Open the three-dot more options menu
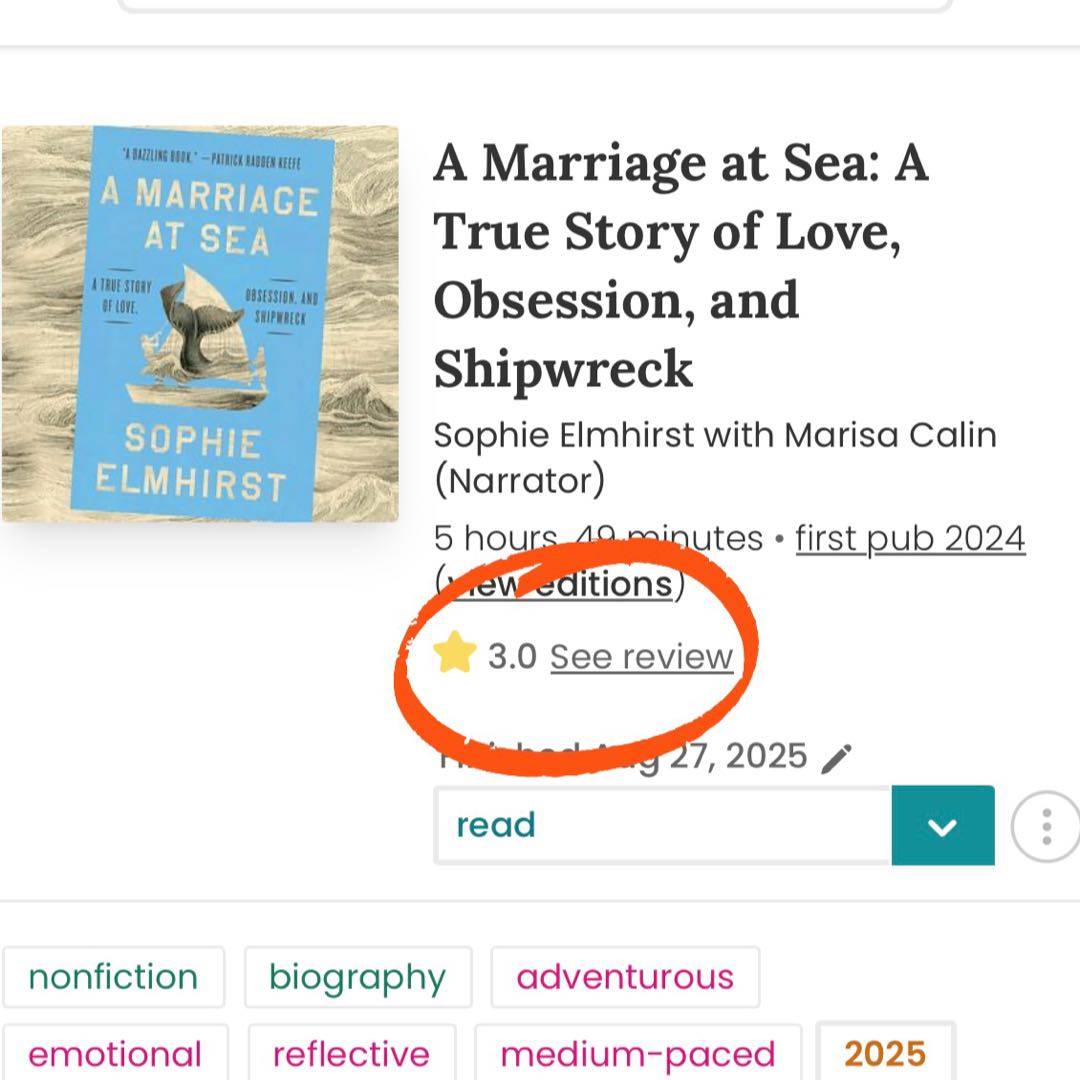 pos(1046,826)
